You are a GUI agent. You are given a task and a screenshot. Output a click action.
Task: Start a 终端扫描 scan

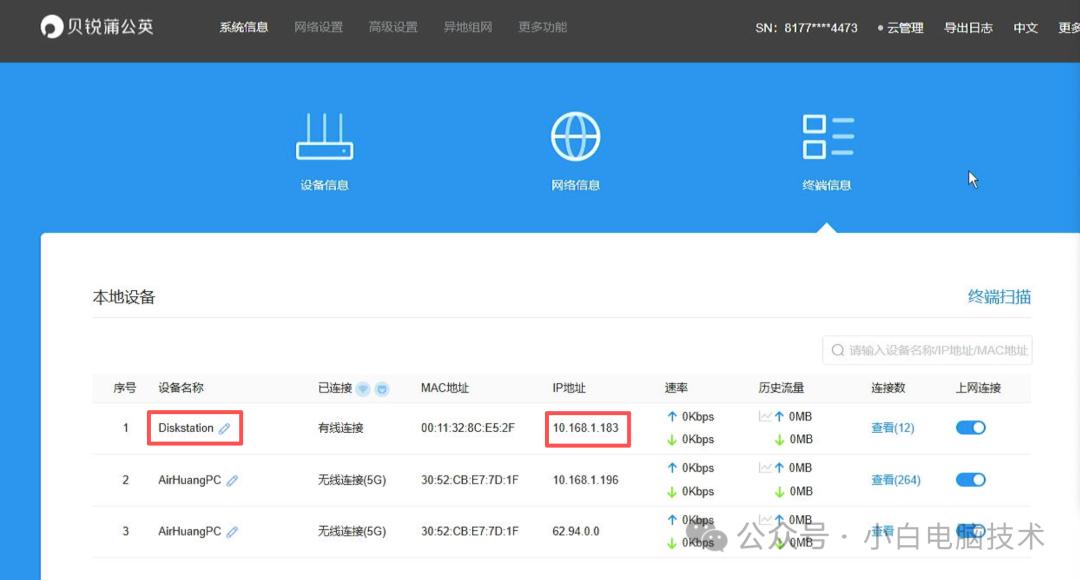click(x=997, y=296)
